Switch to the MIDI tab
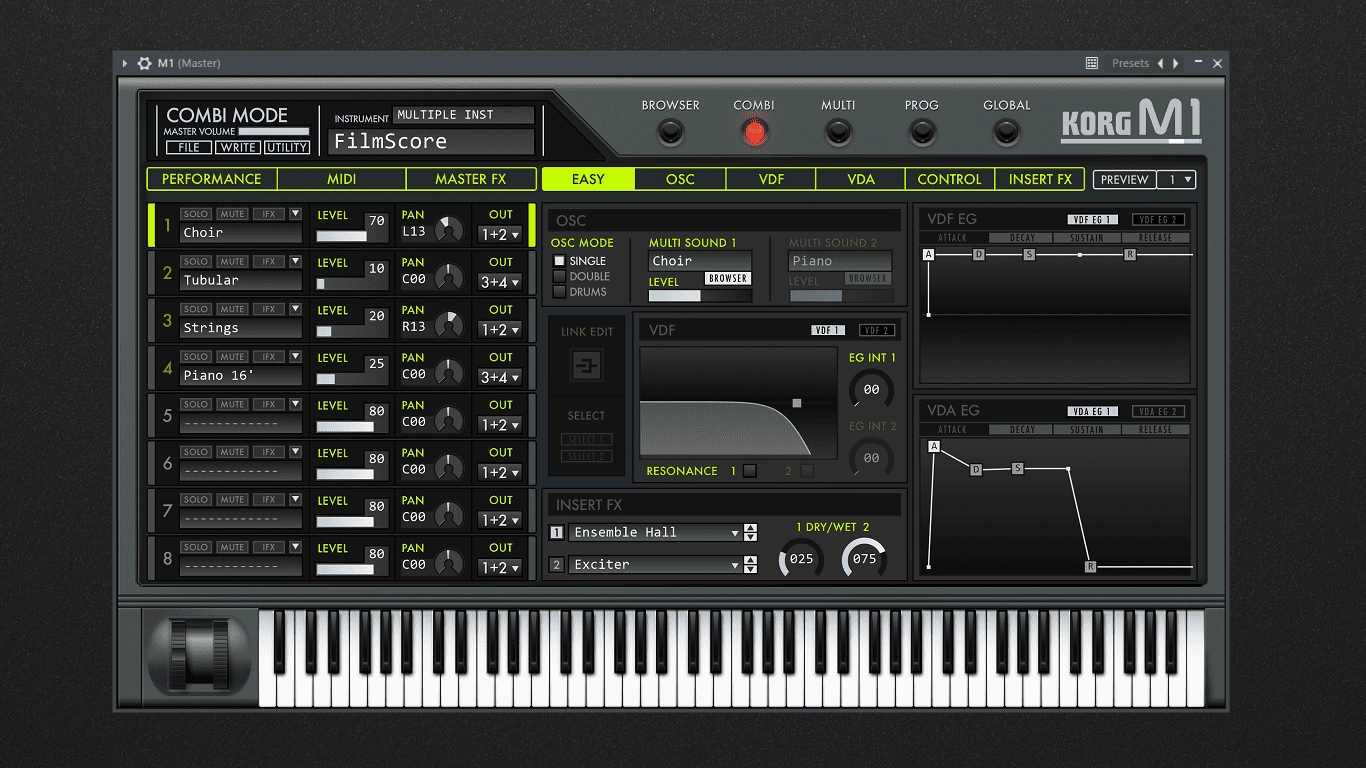 click(342, 179)
